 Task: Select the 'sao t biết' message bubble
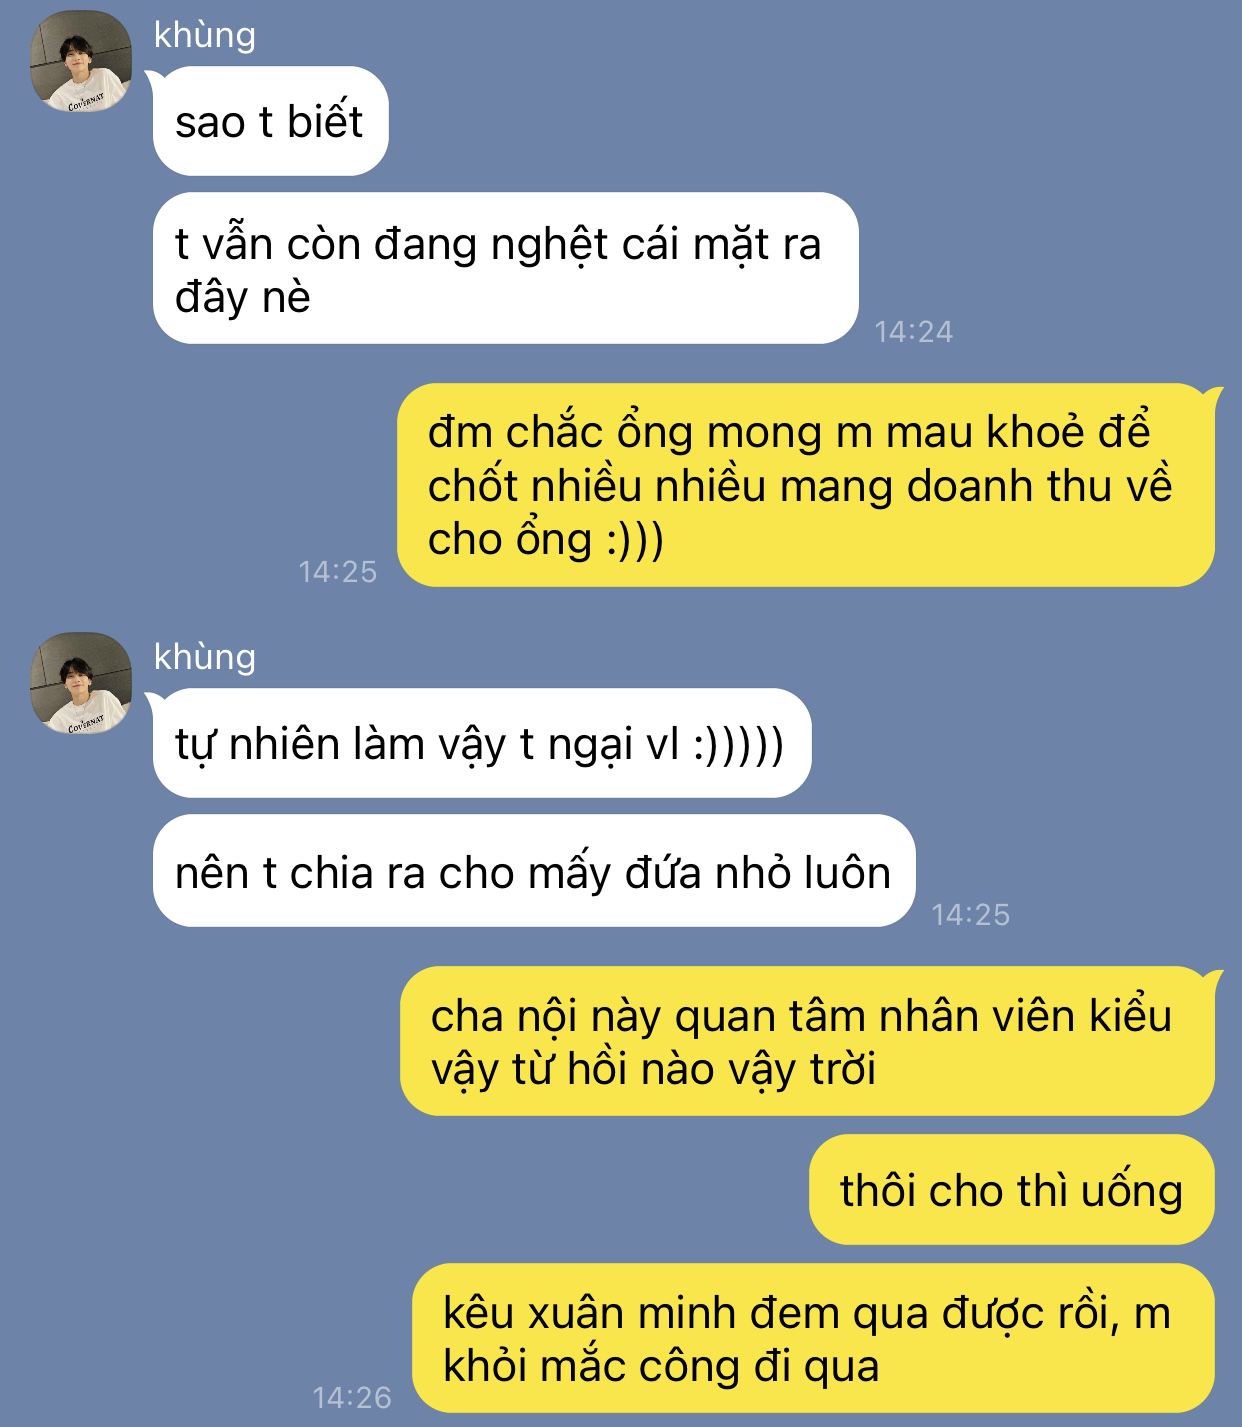[270, 121]
